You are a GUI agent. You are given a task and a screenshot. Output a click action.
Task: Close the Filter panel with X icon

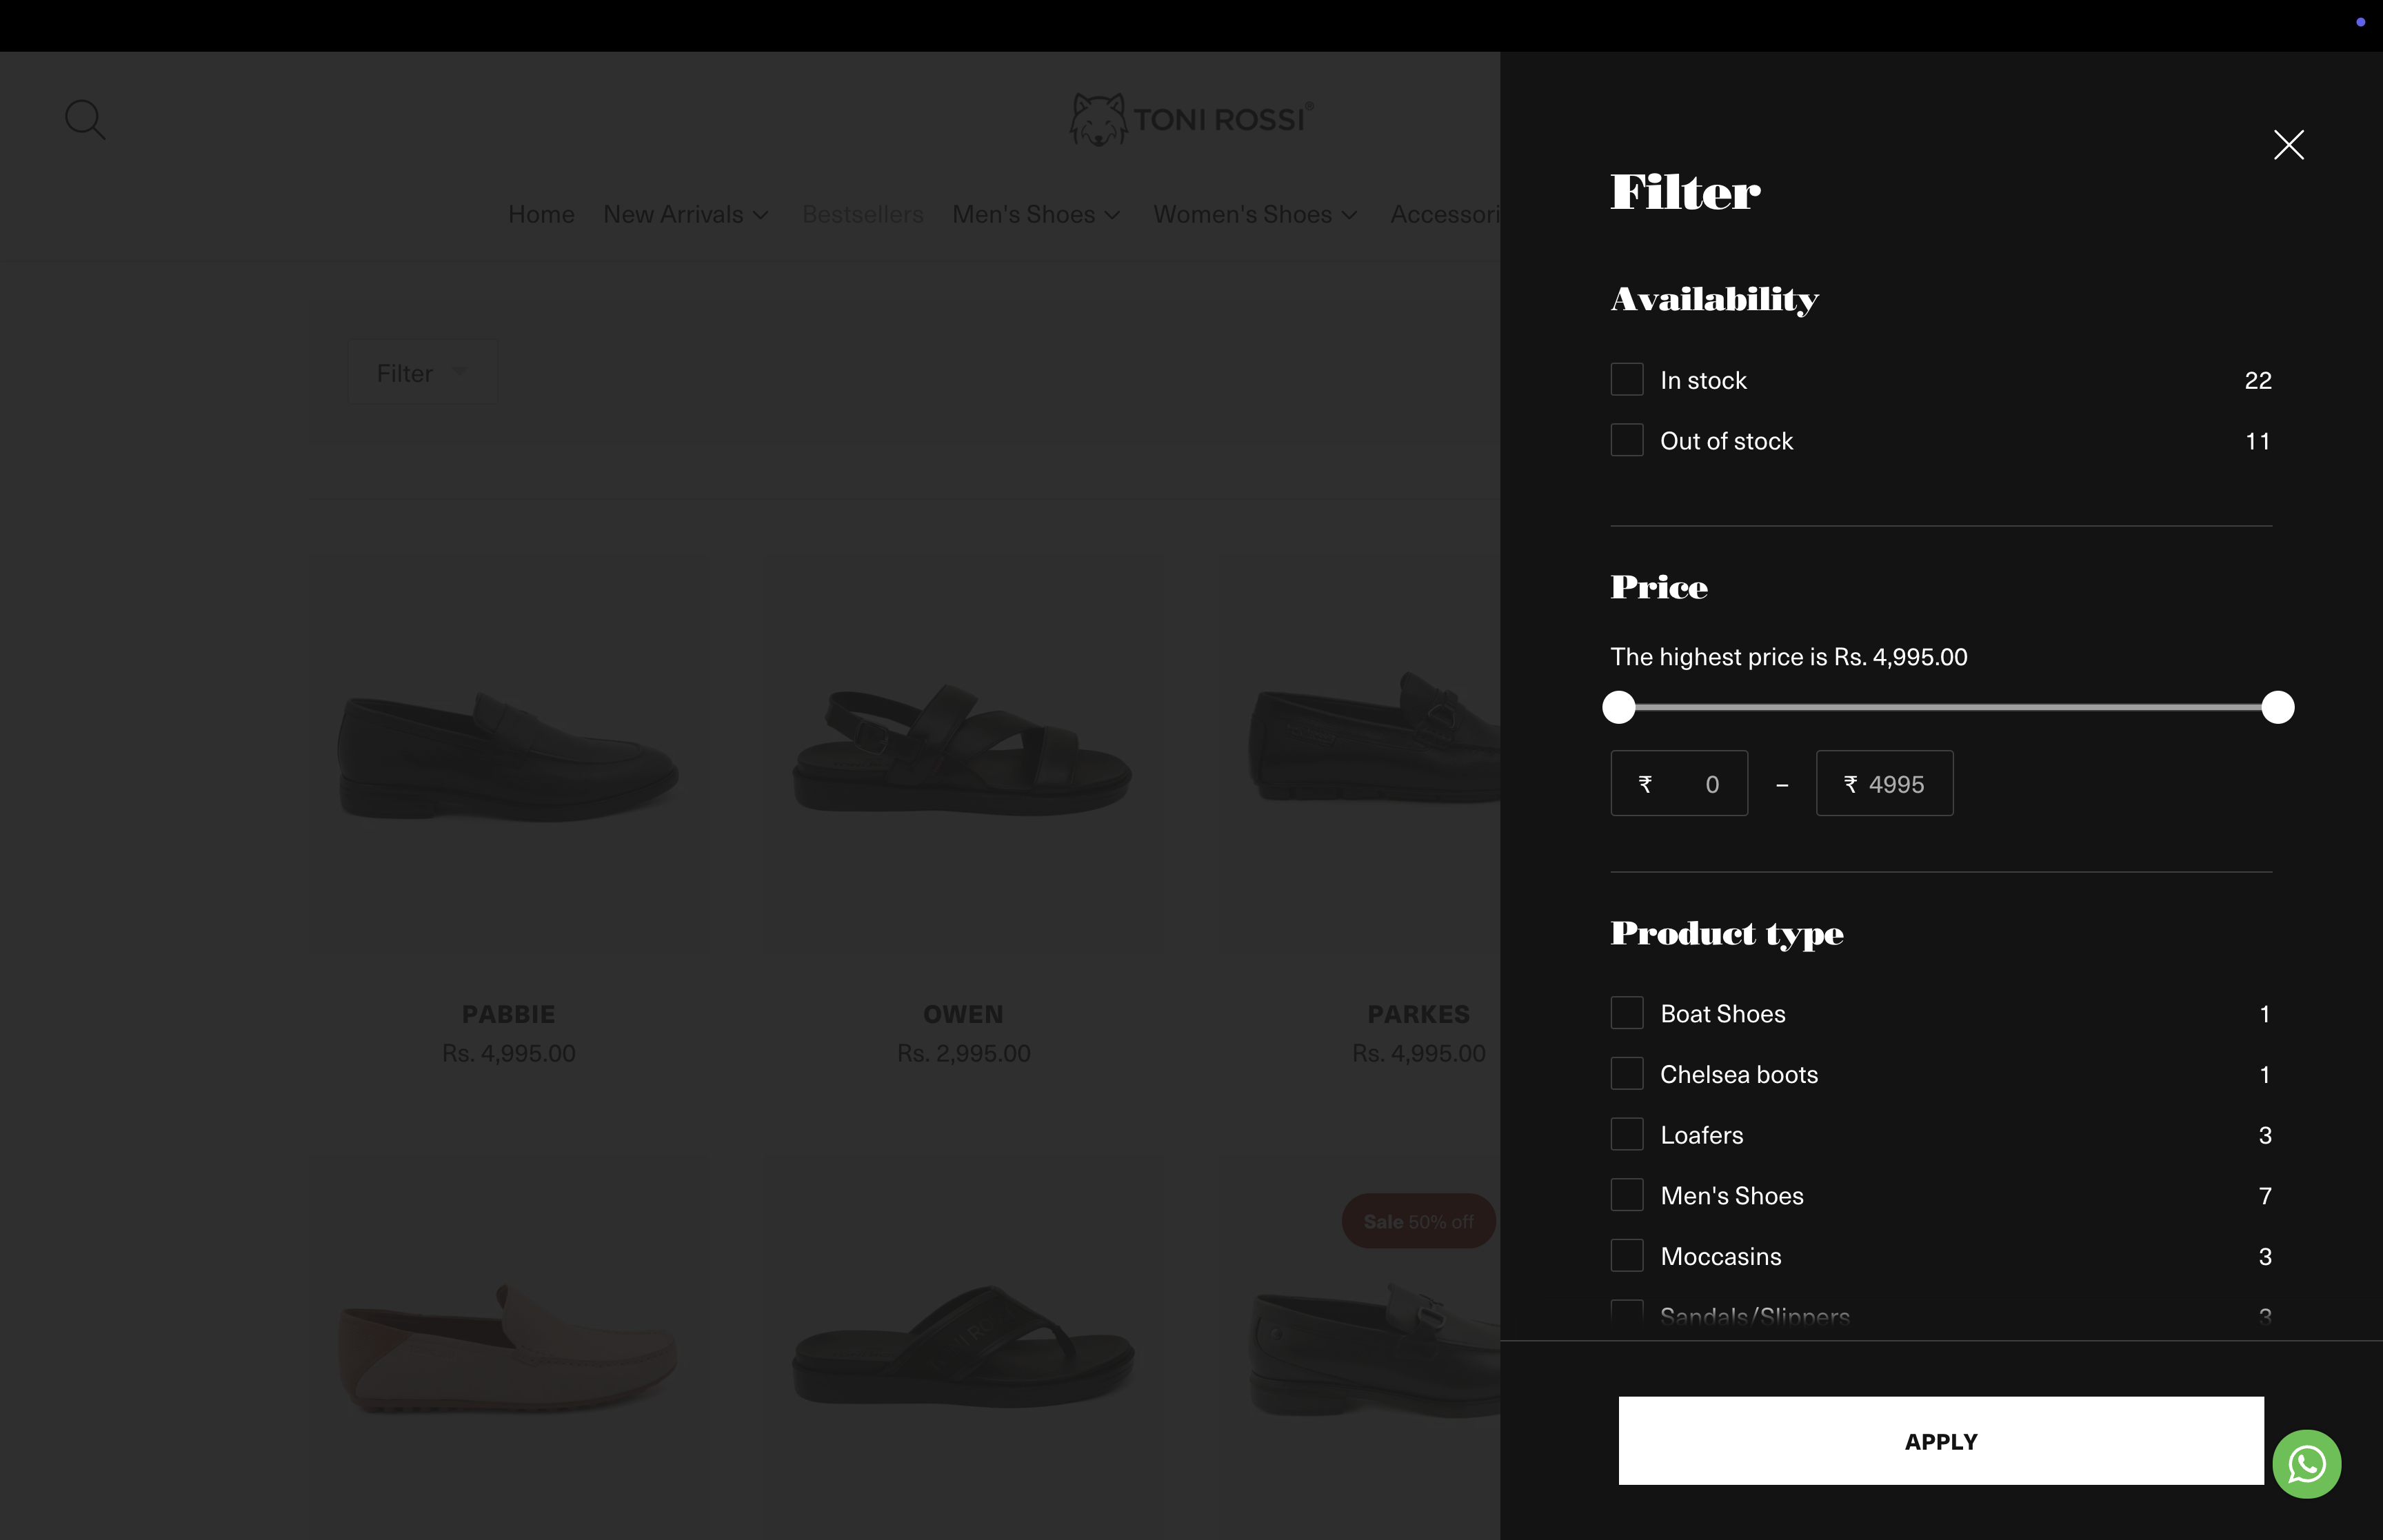pos(2288,145)
